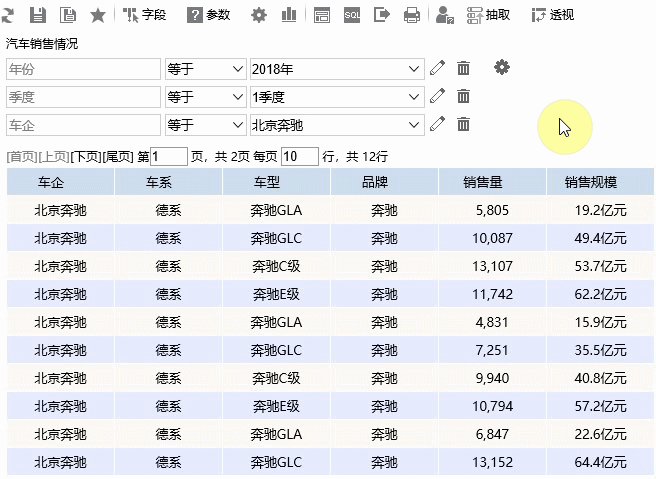
Task: Open the 北京奔驰 value dropdown
Action: point(337,125)
